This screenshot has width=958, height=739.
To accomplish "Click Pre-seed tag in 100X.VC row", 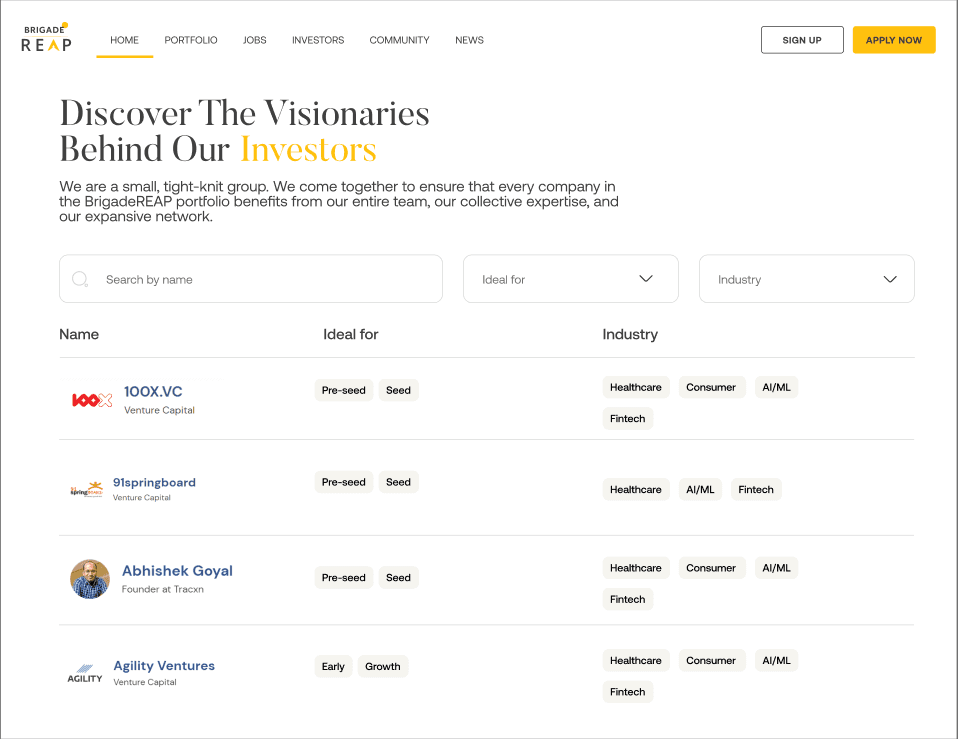I will point(344,390).
